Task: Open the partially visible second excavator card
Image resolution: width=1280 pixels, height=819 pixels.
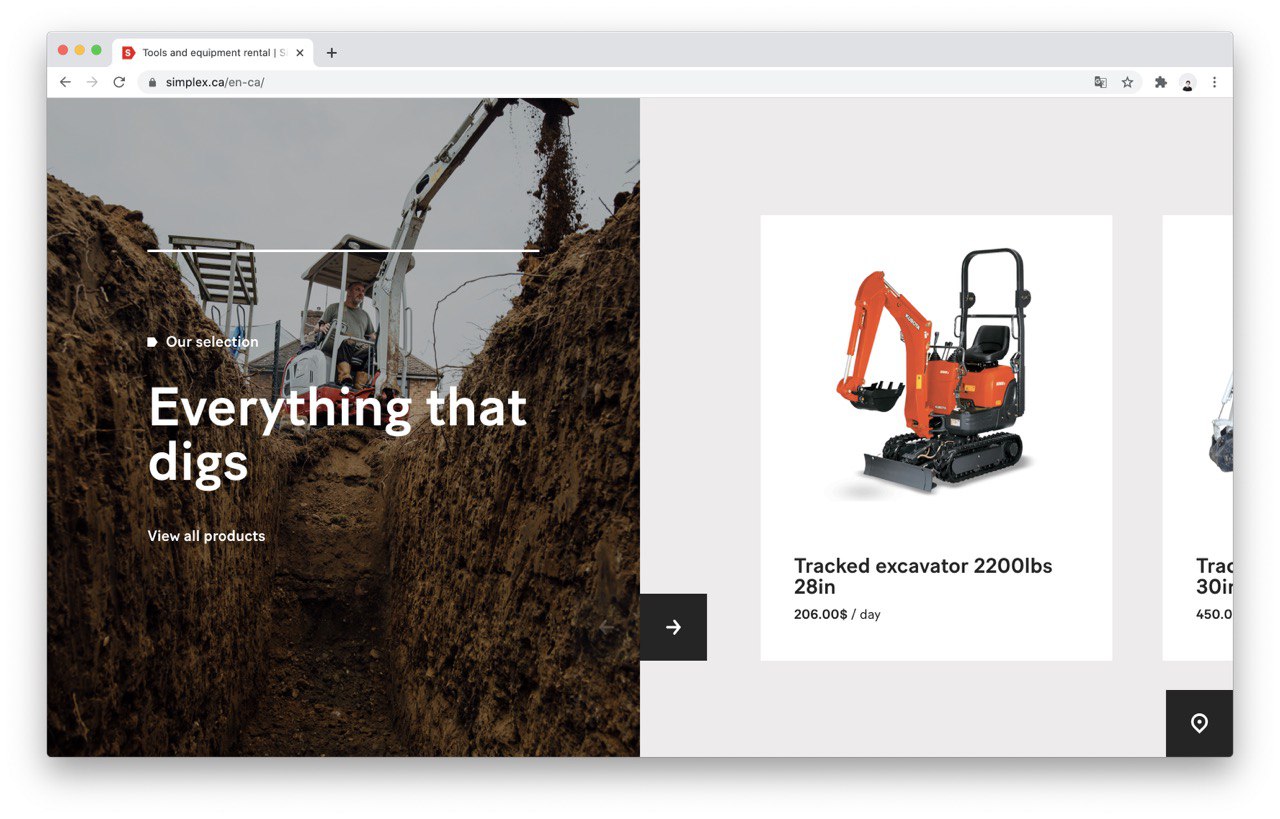Action: 1197,438
